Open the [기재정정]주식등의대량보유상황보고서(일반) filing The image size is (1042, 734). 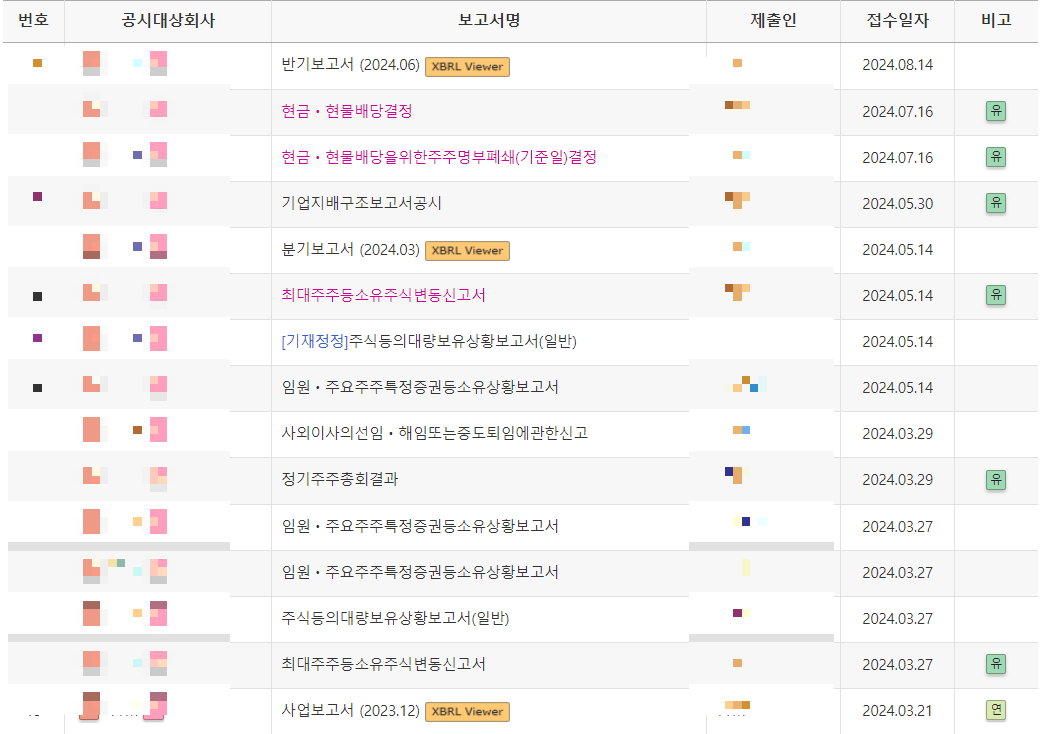[x=430, y=341]
